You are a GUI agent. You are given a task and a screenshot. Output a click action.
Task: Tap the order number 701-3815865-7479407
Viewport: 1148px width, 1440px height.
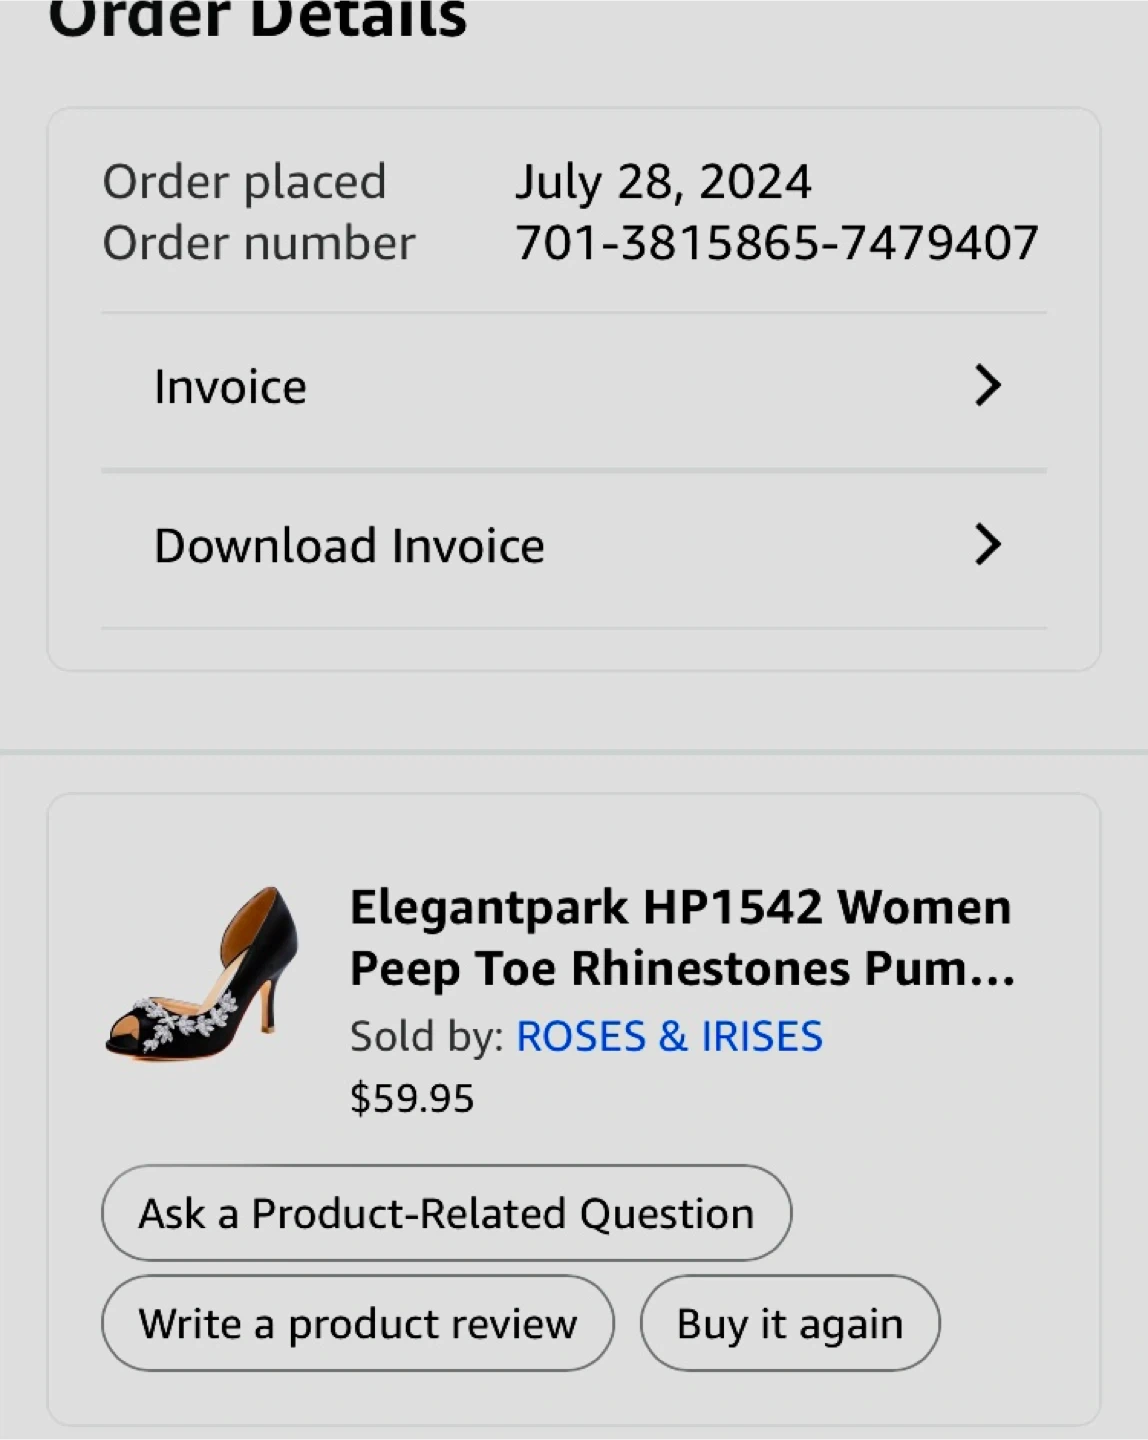pyautogui.click(x=777, y=243)
